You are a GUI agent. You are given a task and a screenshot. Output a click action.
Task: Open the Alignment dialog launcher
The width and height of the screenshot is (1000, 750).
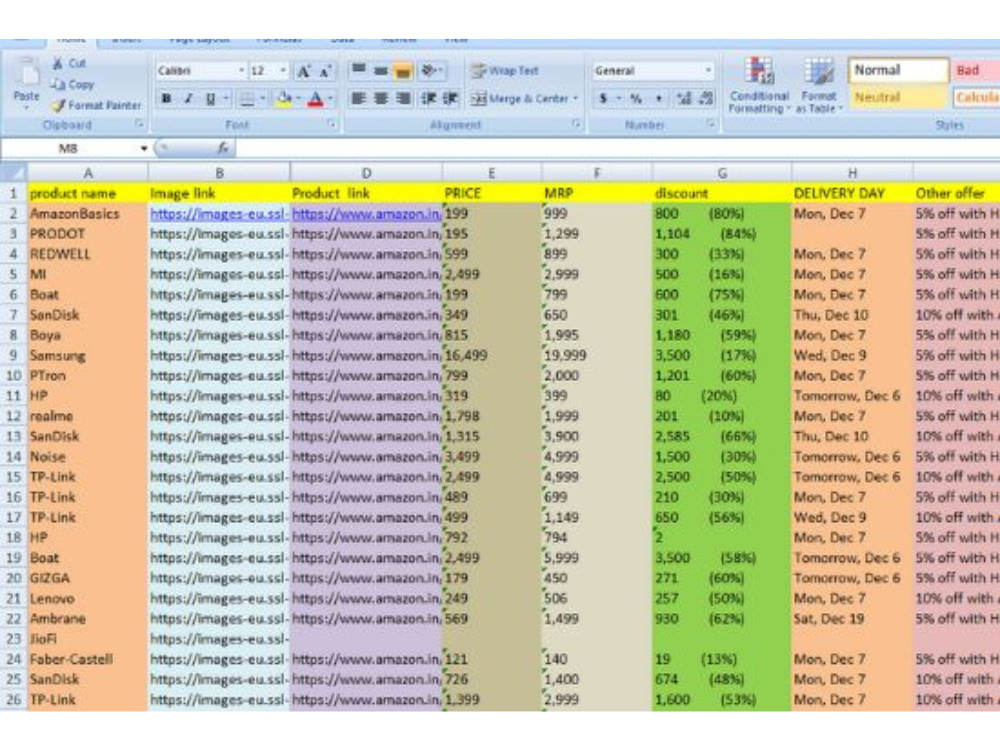point(577,124)
